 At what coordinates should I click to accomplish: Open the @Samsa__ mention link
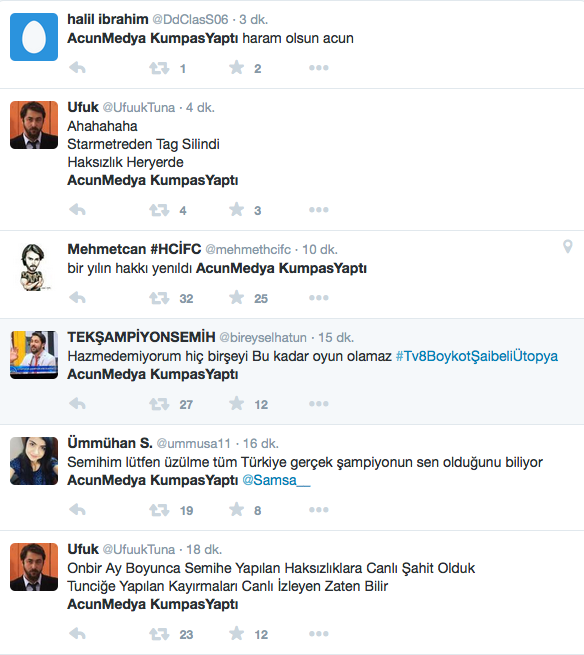click(x=276, y=480)
